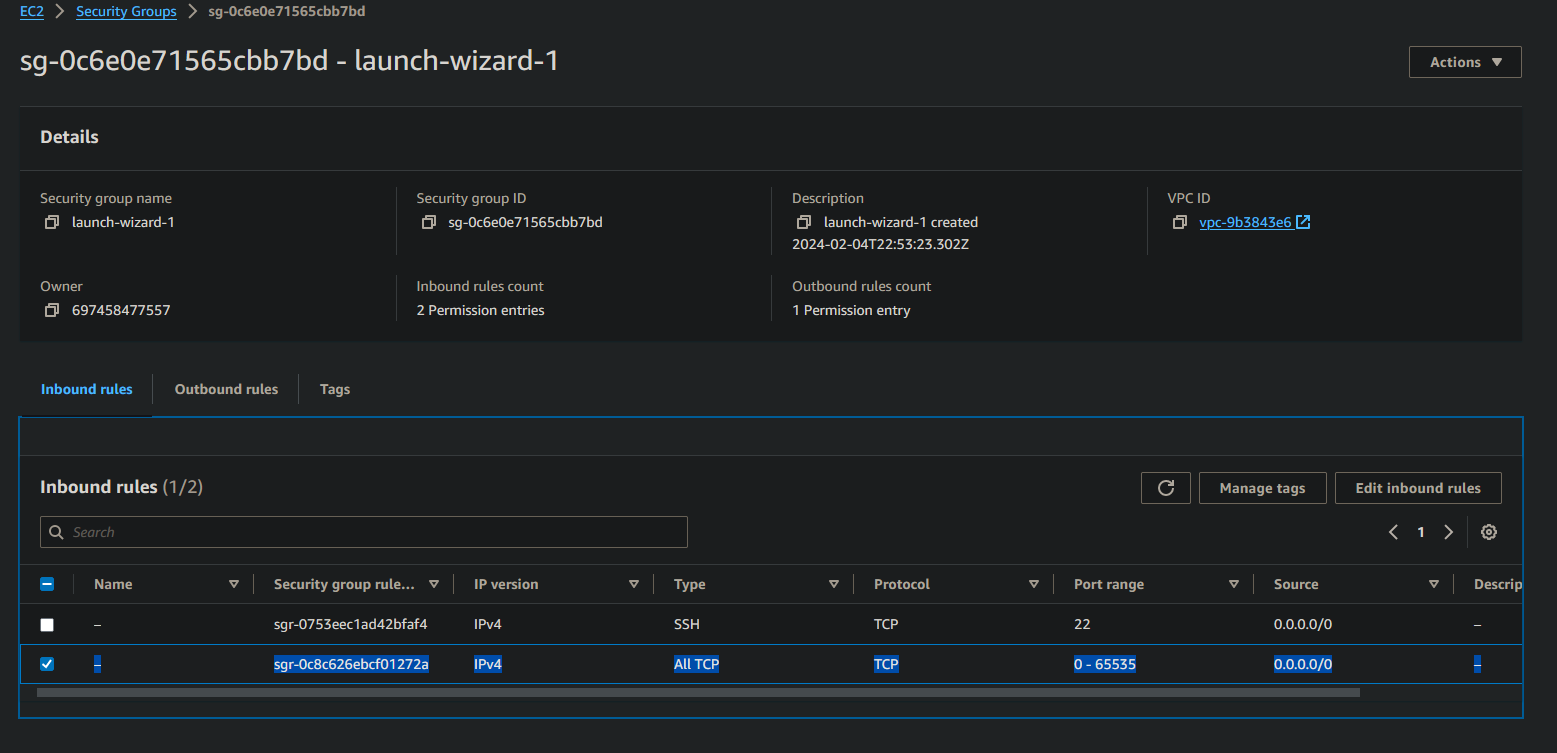
Task: Uncheck the All TCP rule checkbox
Action: (x=47, y=664)
